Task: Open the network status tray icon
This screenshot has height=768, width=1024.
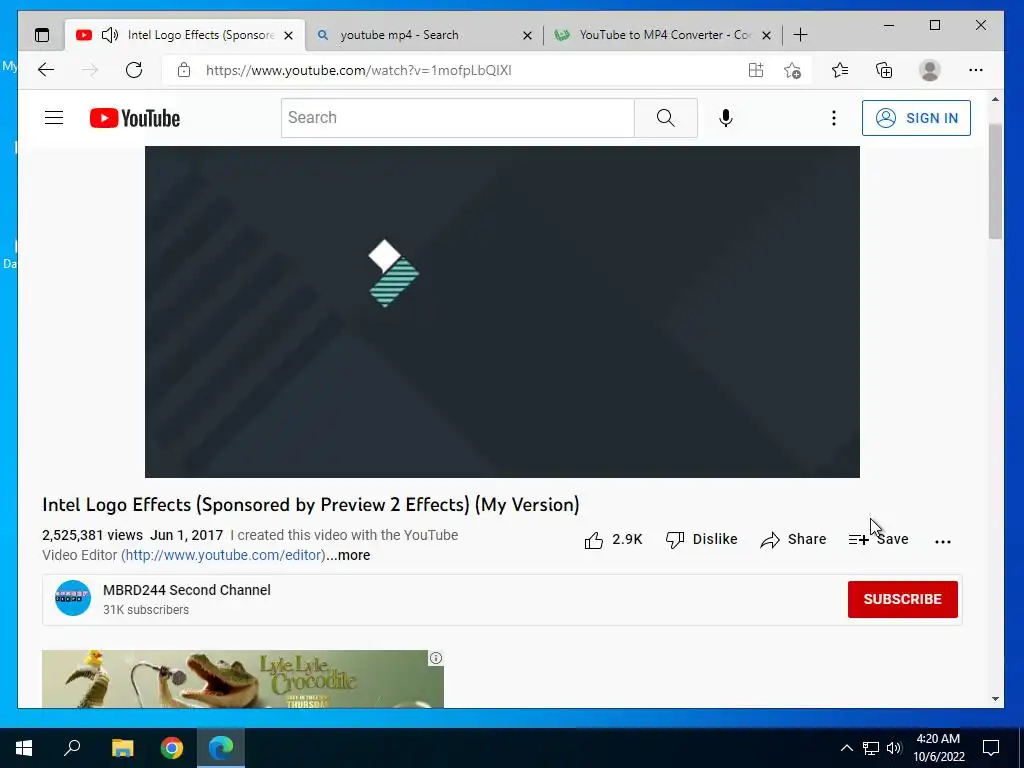Action: [x=871, y=748]
